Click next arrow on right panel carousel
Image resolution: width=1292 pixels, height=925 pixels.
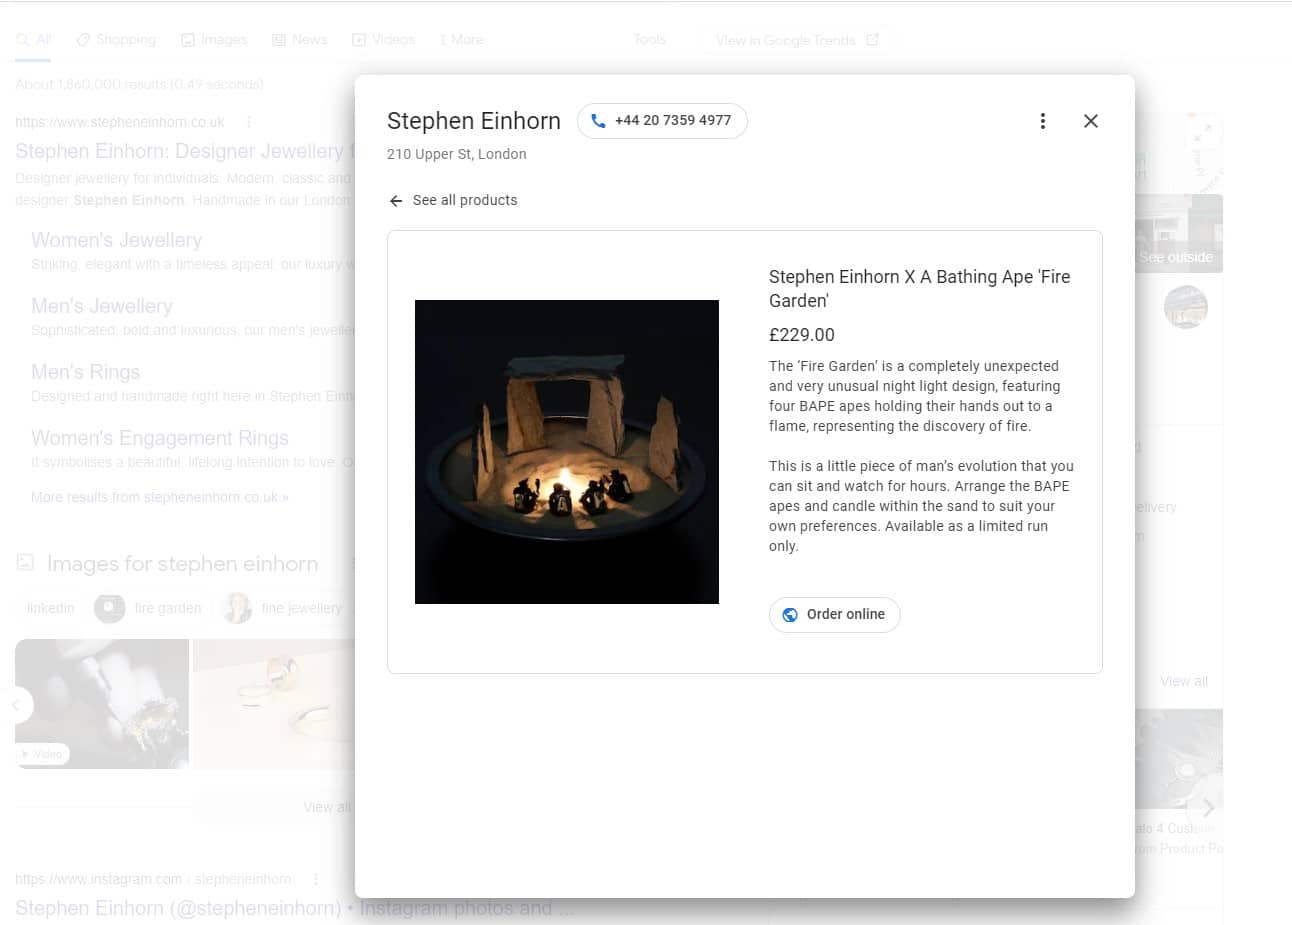1209,807
